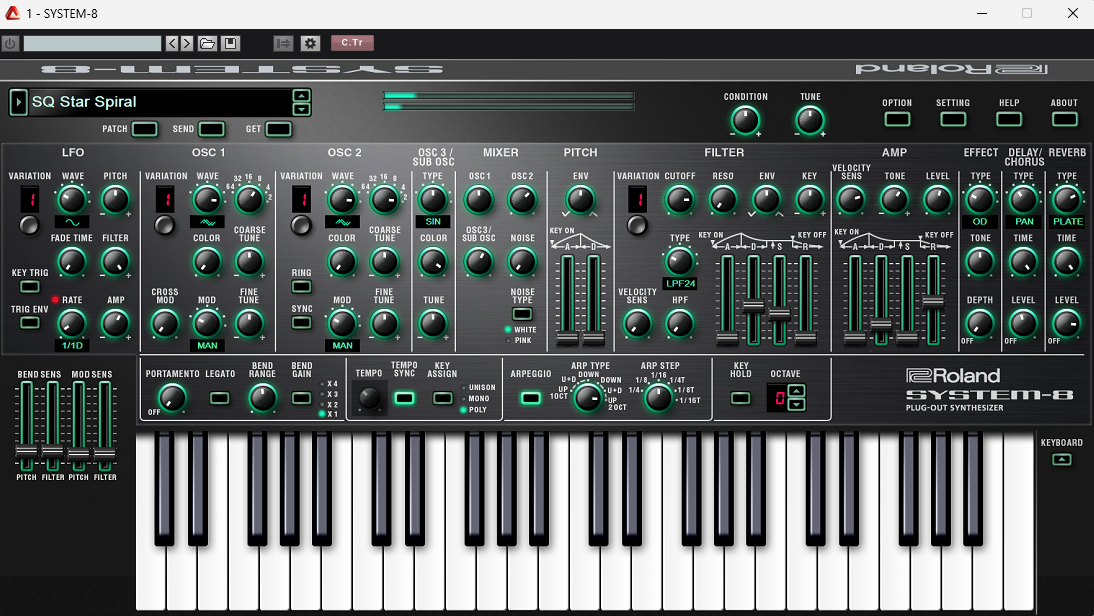Go to previous preset arrow in toolbar
The height and width of the screenshot is (616, 1094).
click(172, 43)
